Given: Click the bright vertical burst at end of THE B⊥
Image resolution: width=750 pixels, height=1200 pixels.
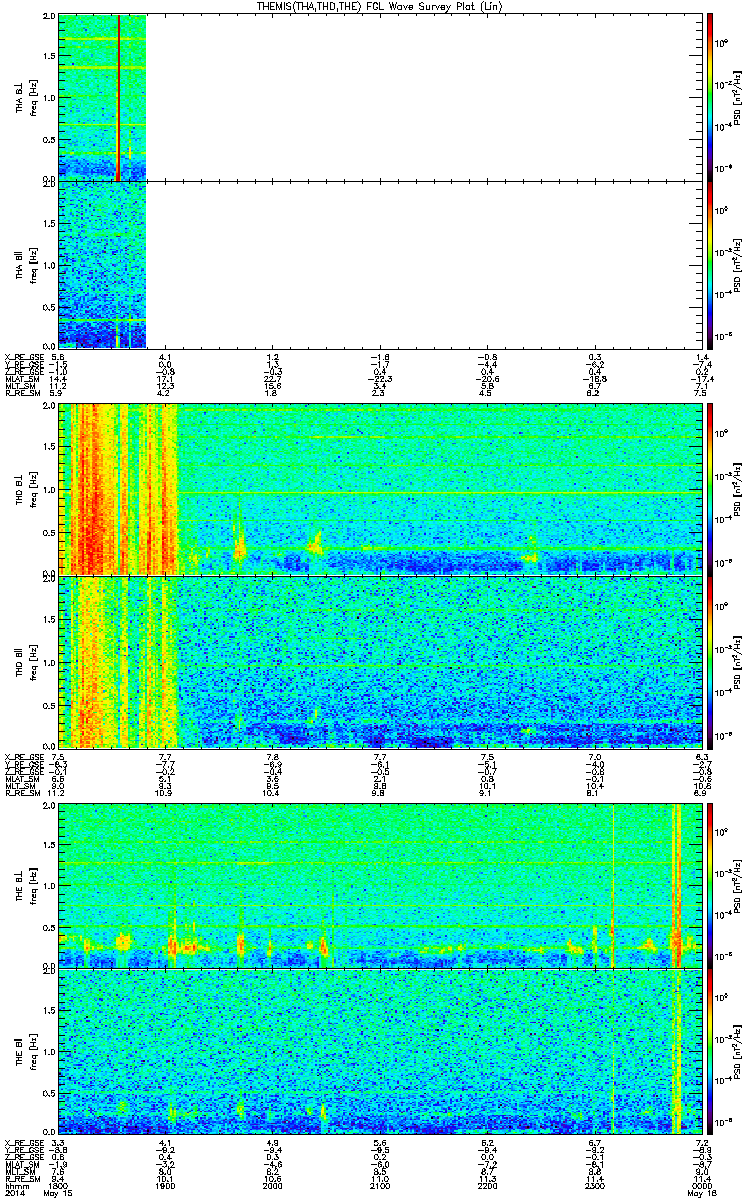Looking at the screenshot, I should coord(677,885).
